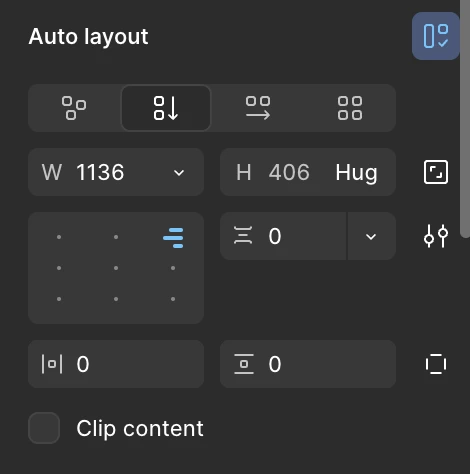Click the vertical padding field
Viewport: 470px width, 474px height.
(308, 364)
